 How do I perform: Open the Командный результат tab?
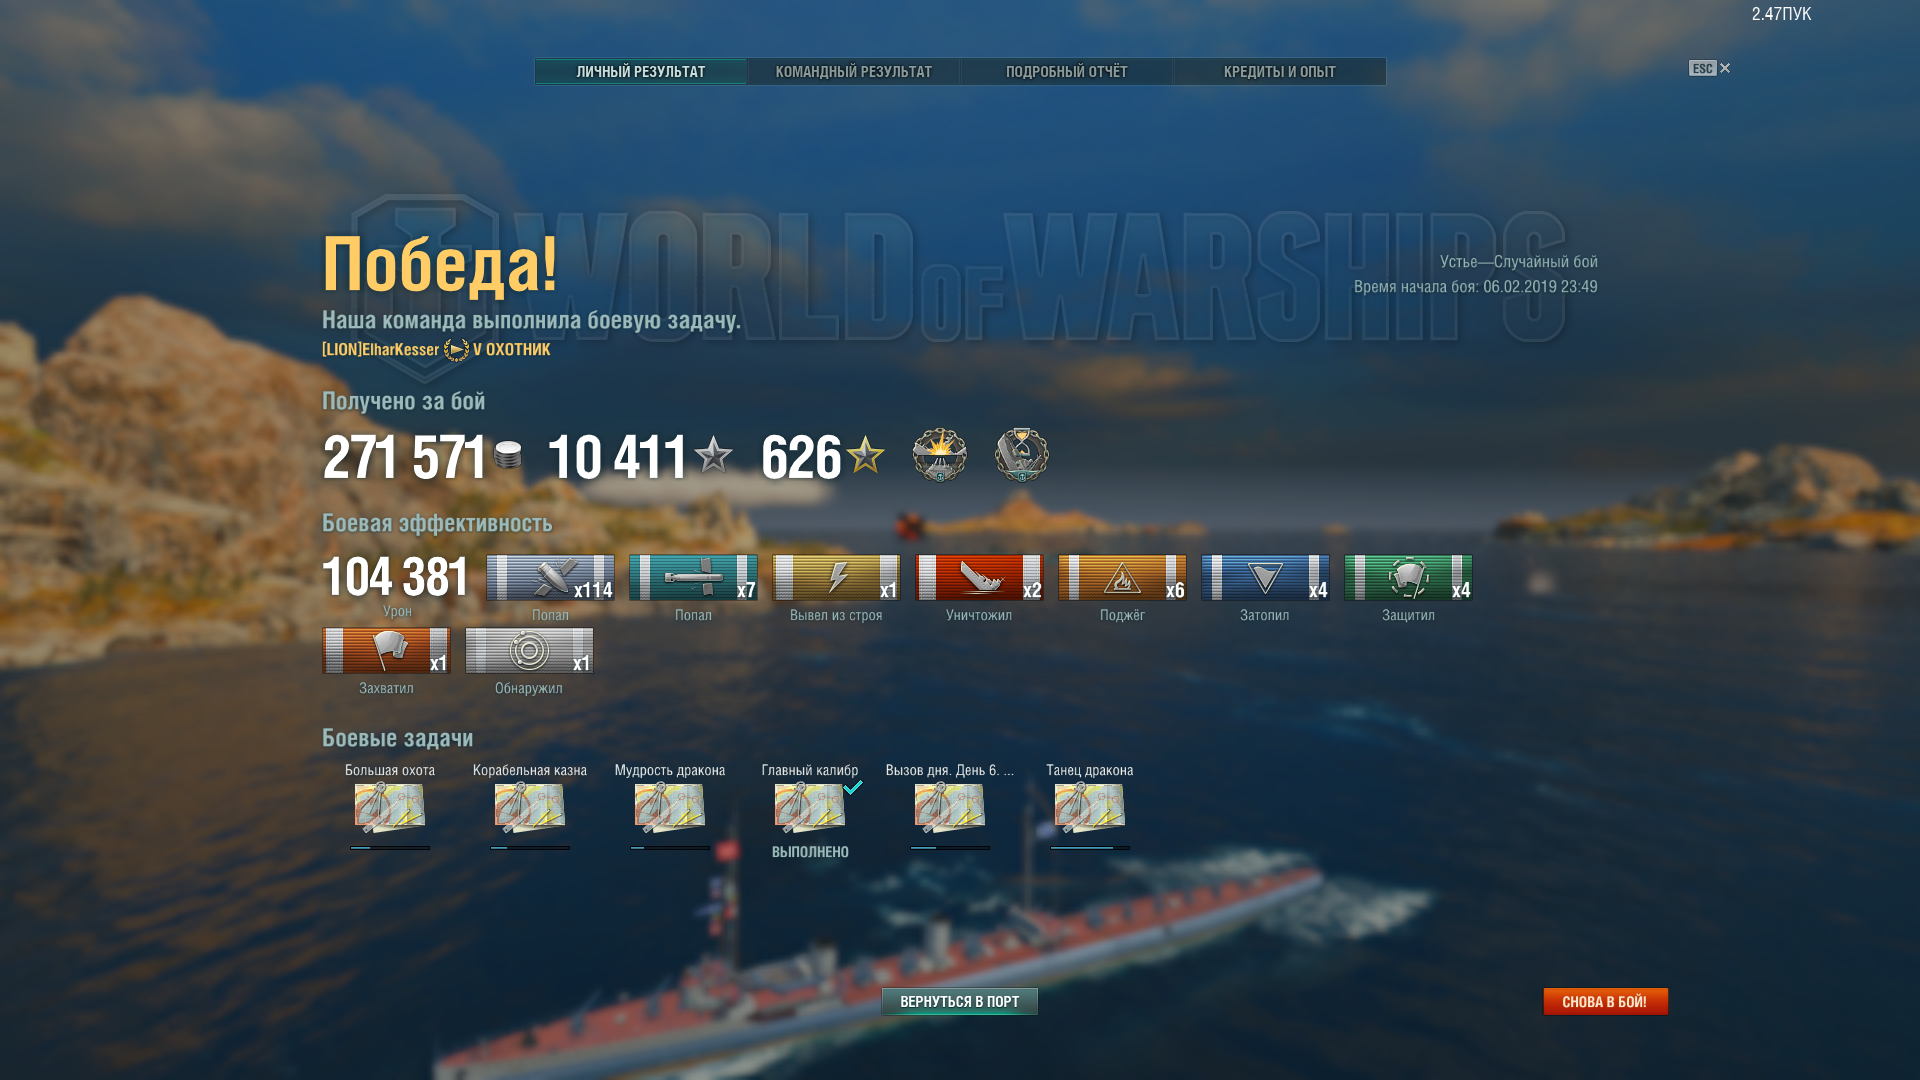click(853, 72)
